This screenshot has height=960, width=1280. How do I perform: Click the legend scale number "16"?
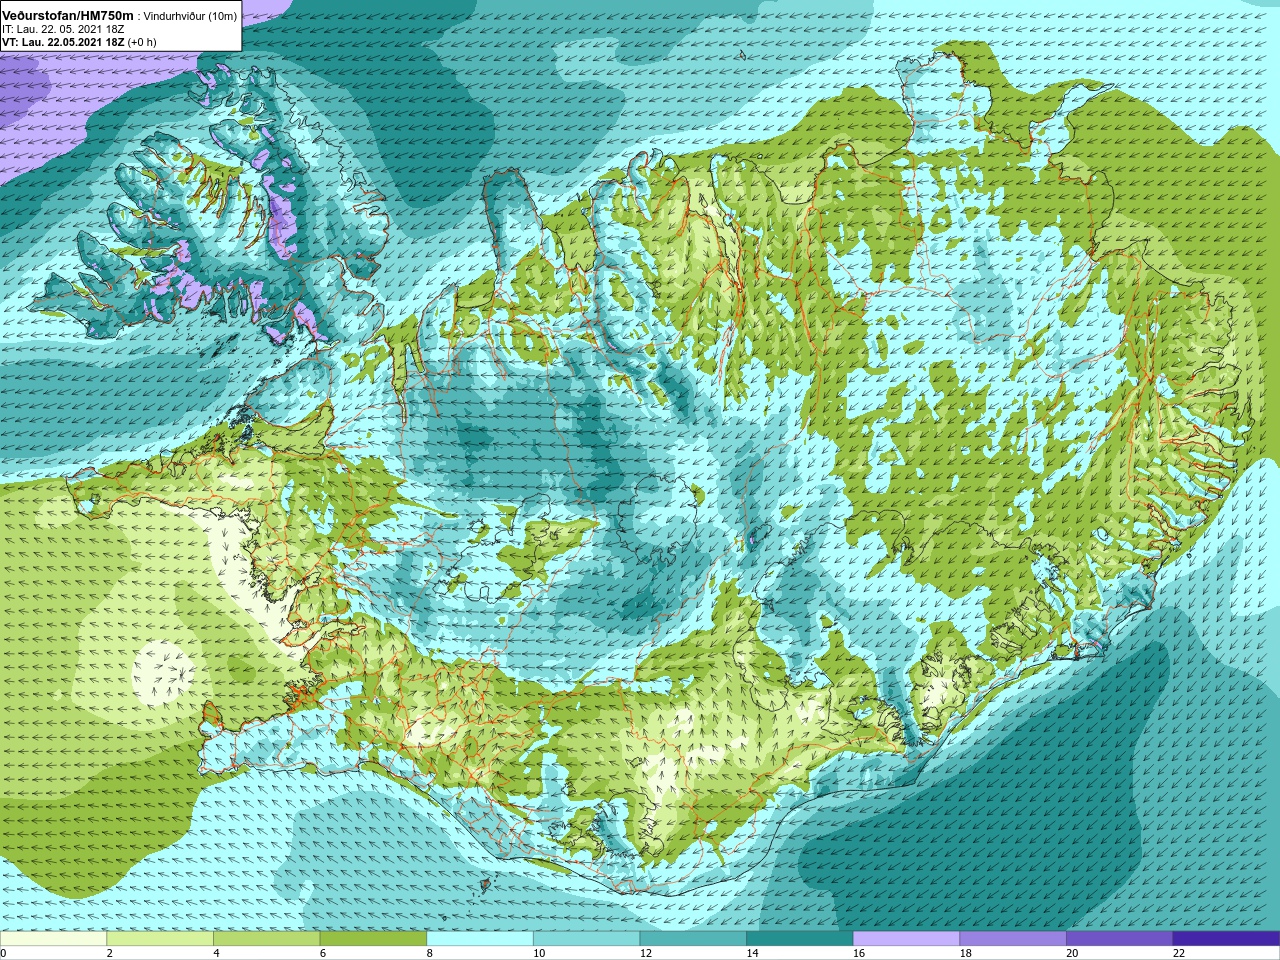[859, 953]
